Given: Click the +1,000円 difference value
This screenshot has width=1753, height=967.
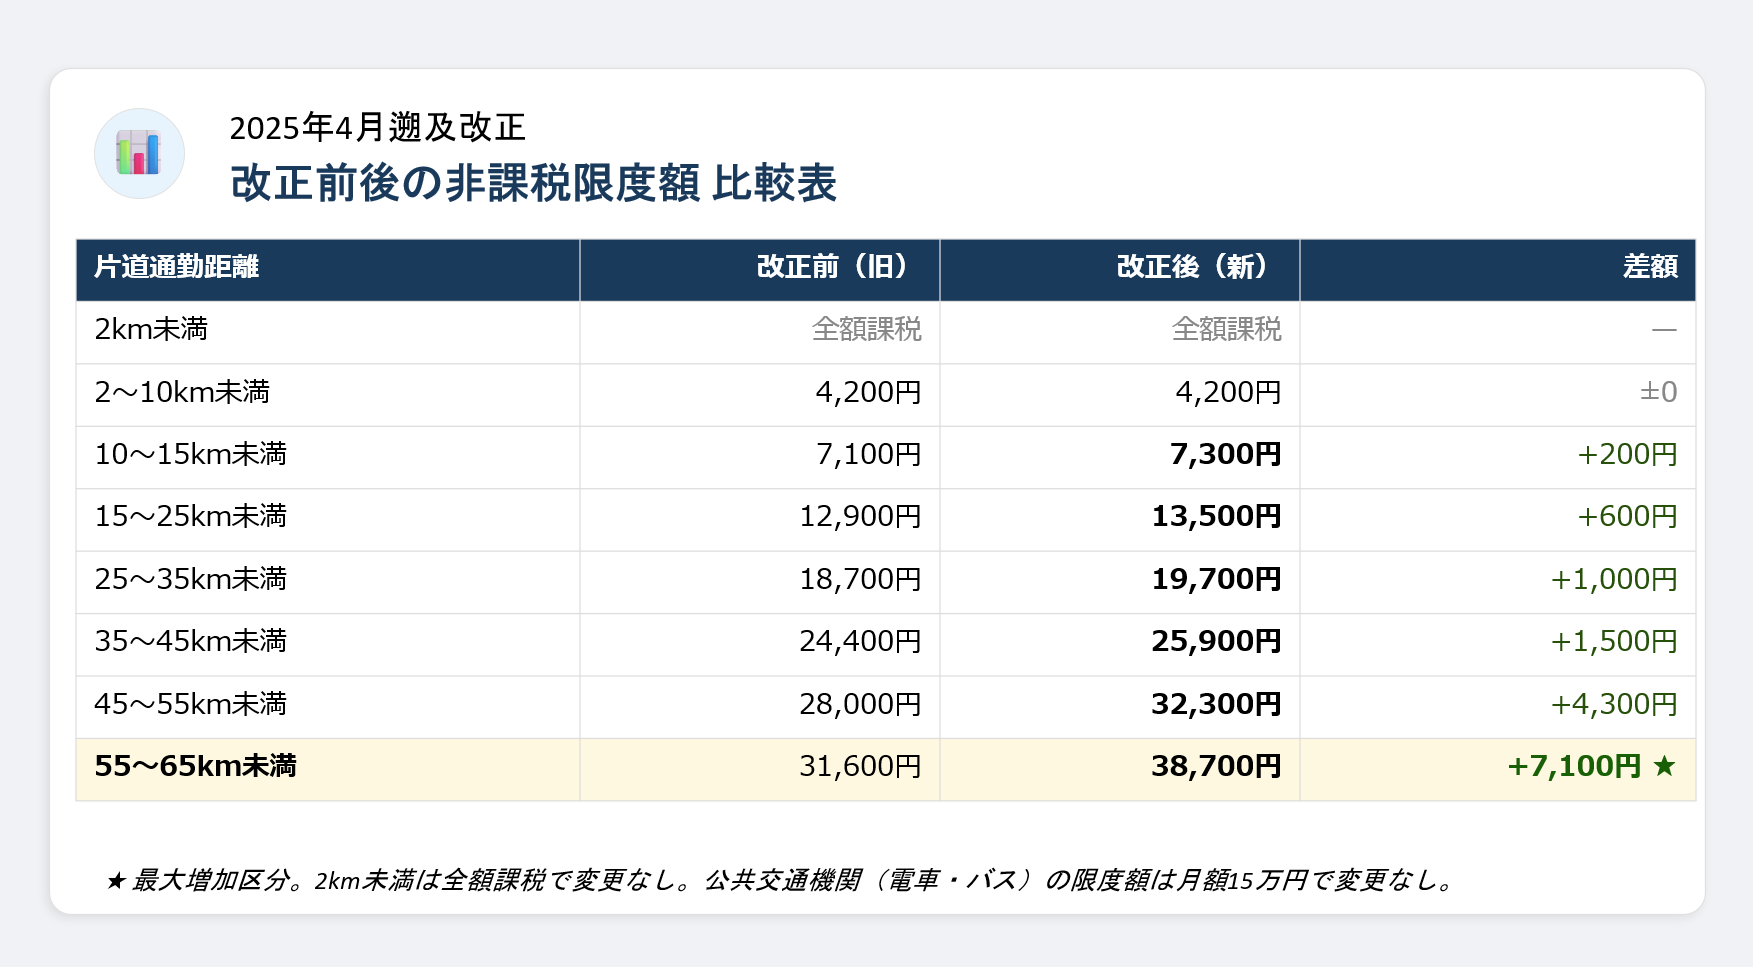Looking at the screenshot, I should click(1613, 580).
